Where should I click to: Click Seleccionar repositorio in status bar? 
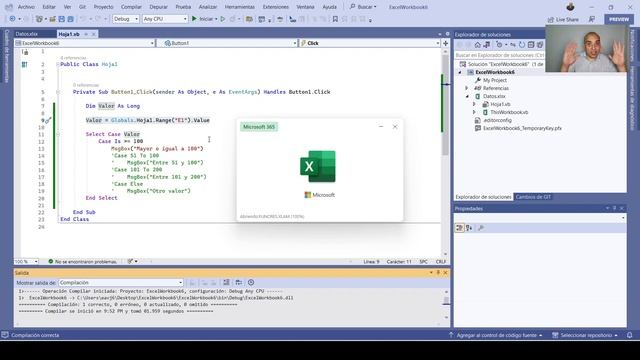pyautogui.click(x=585, y=335)
